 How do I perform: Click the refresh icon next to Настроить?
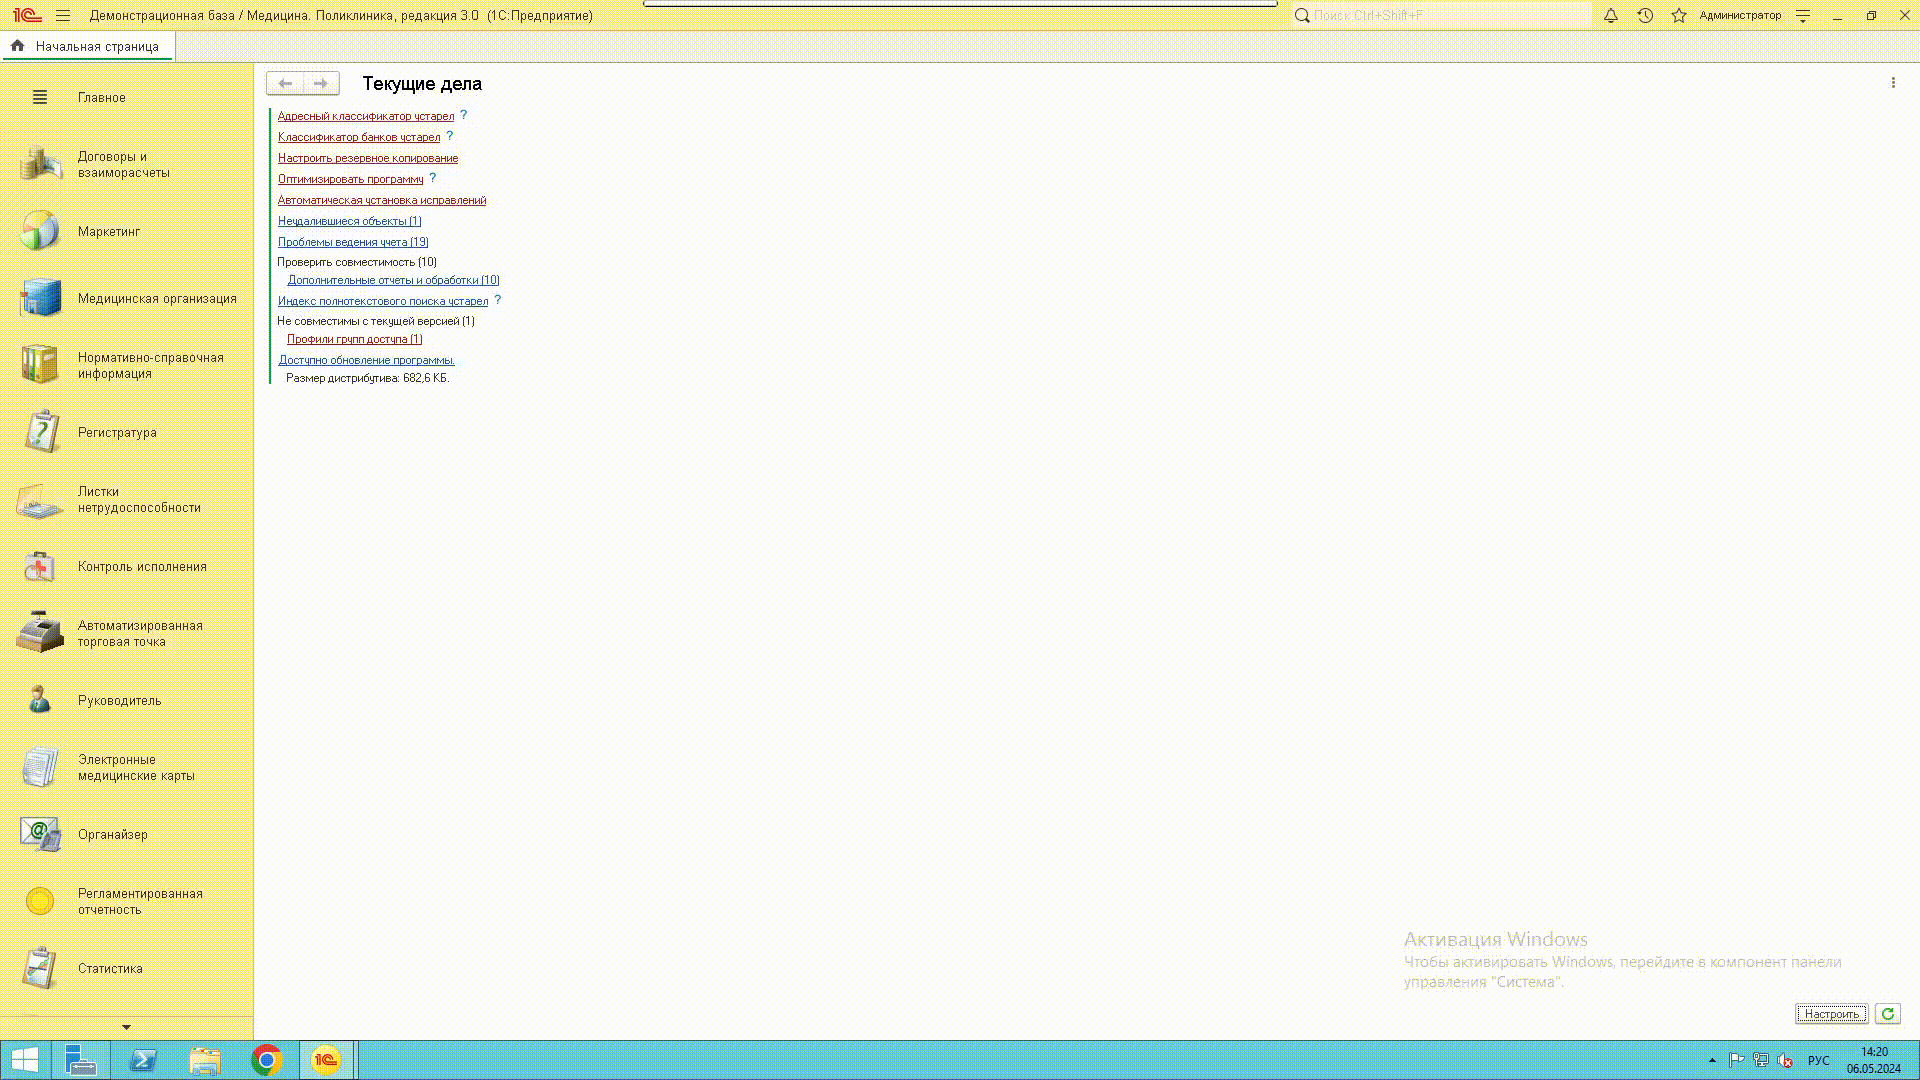coord(1887,1014)
